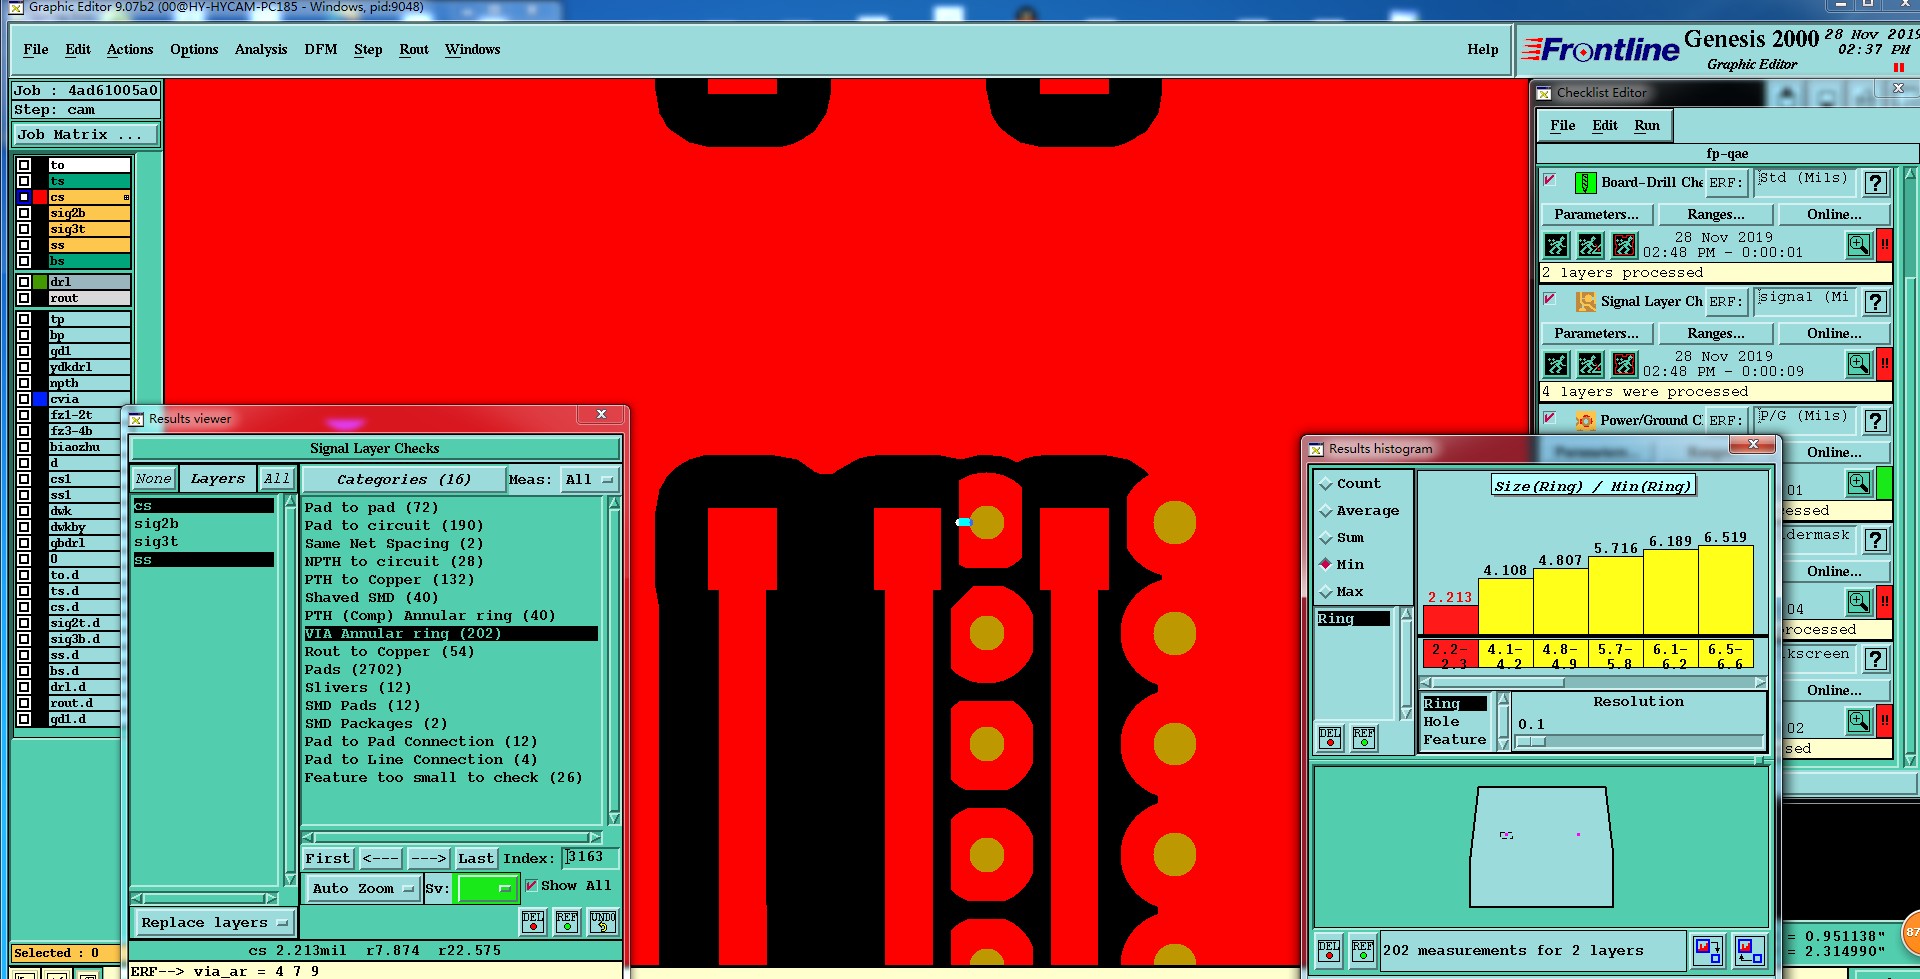This screenshot has height=979, width=1920.
Task: Open the Analysis menu
Action: coord(261,49)
